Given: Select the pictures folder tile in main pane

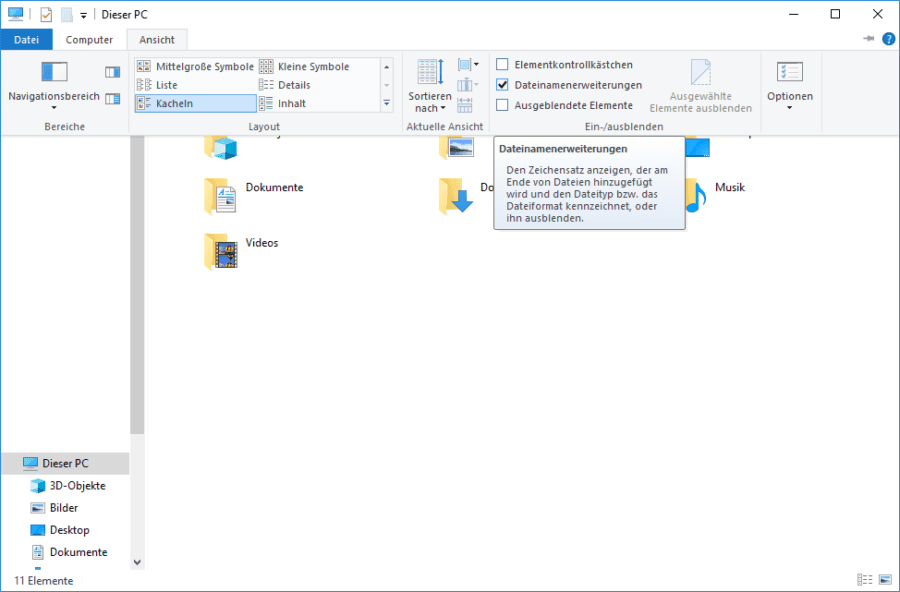Looking at the screenshot, I should (457, 148).
